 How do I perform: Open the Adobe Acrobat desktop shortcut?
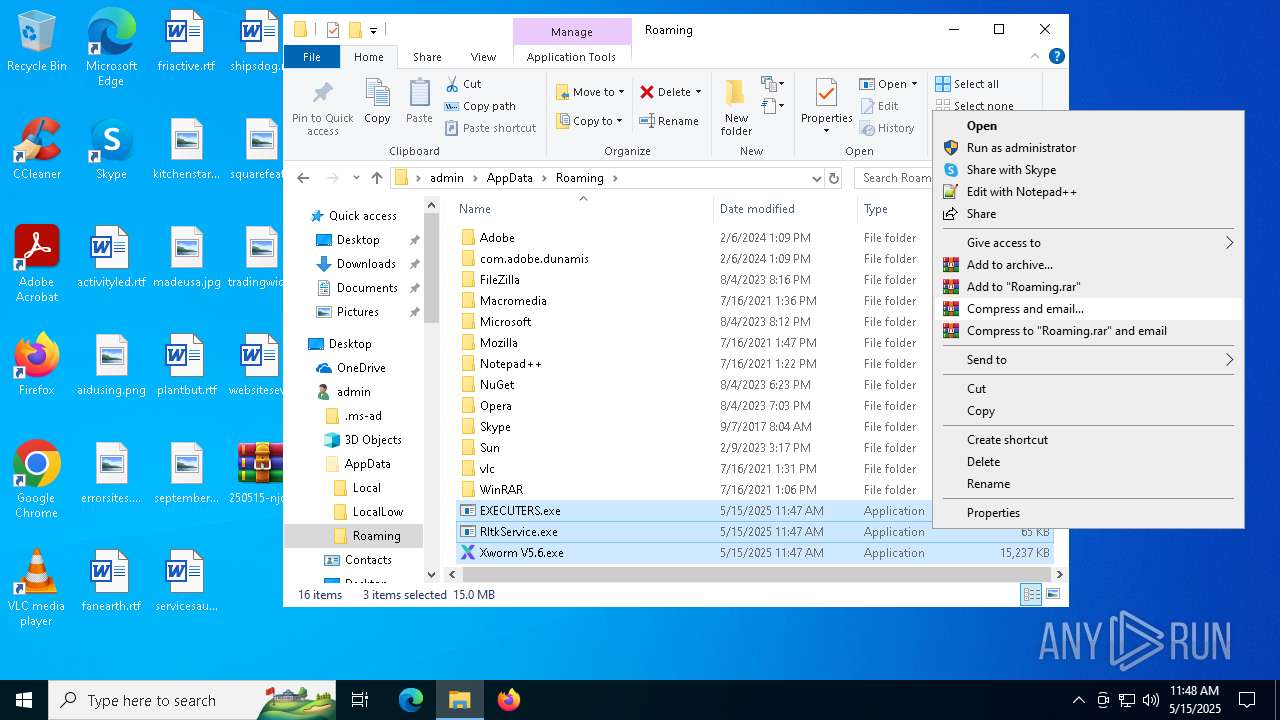pyautogui.click(x=37, y=264)
